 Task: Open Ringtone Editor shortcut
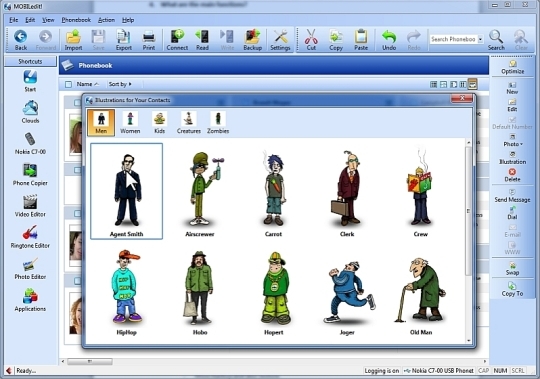click(30, 237)
